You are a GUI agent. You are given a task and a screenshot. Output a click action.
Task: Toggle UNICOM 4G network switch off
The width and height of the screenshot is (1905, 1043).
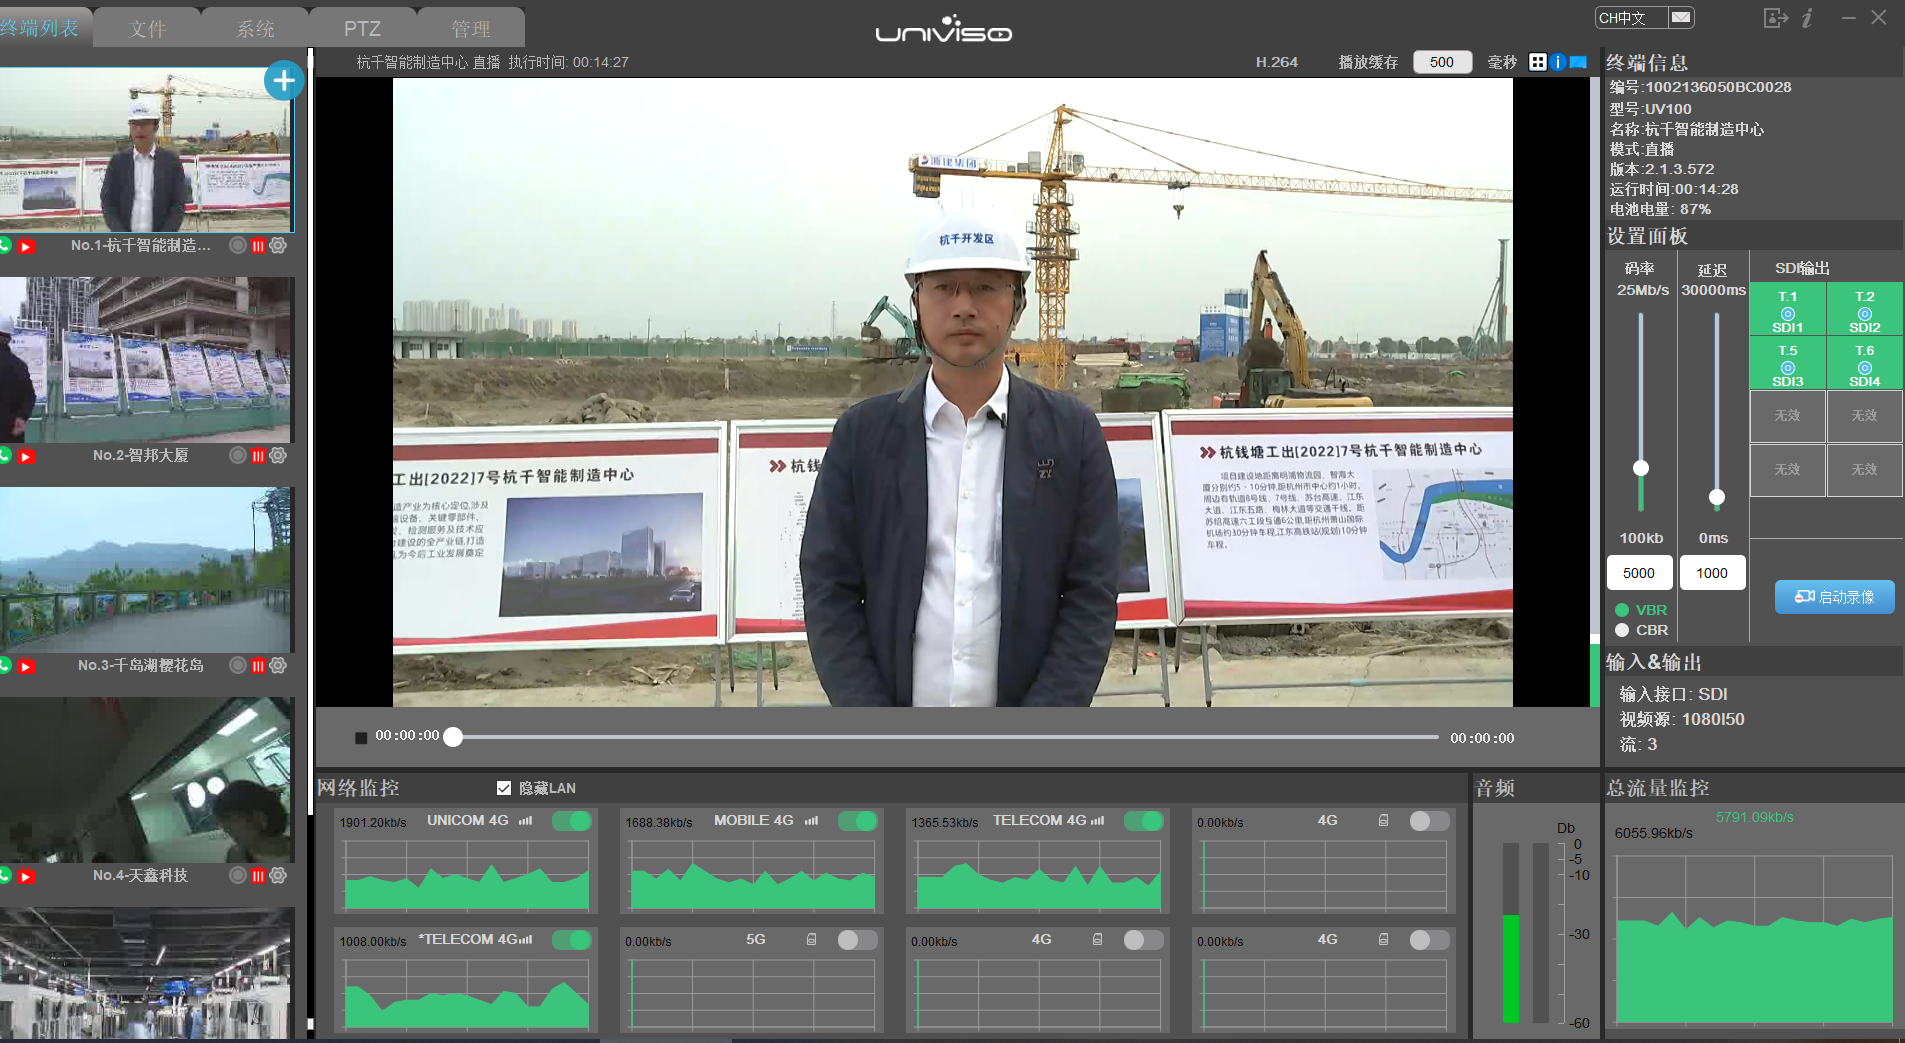[x=572, y=821]
